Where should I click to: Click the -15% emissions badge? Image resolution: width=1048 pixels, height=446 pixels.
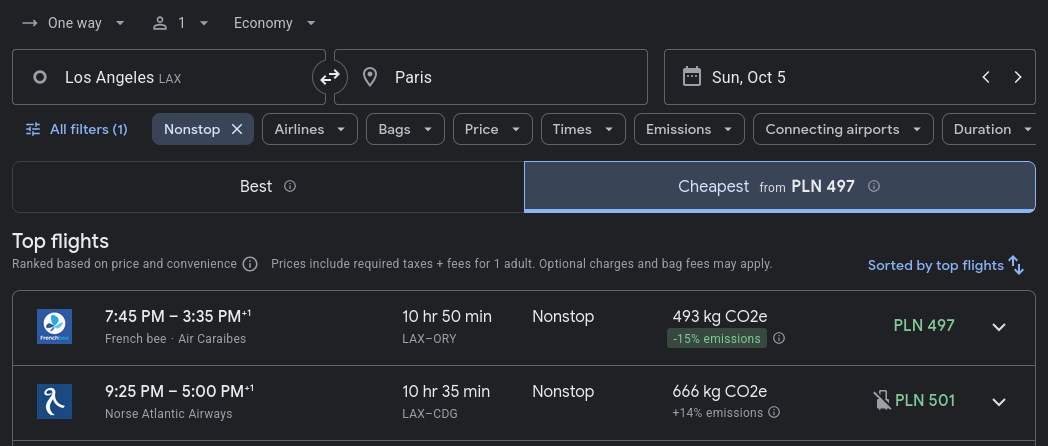pyautogui.click(x=716, y=338)
